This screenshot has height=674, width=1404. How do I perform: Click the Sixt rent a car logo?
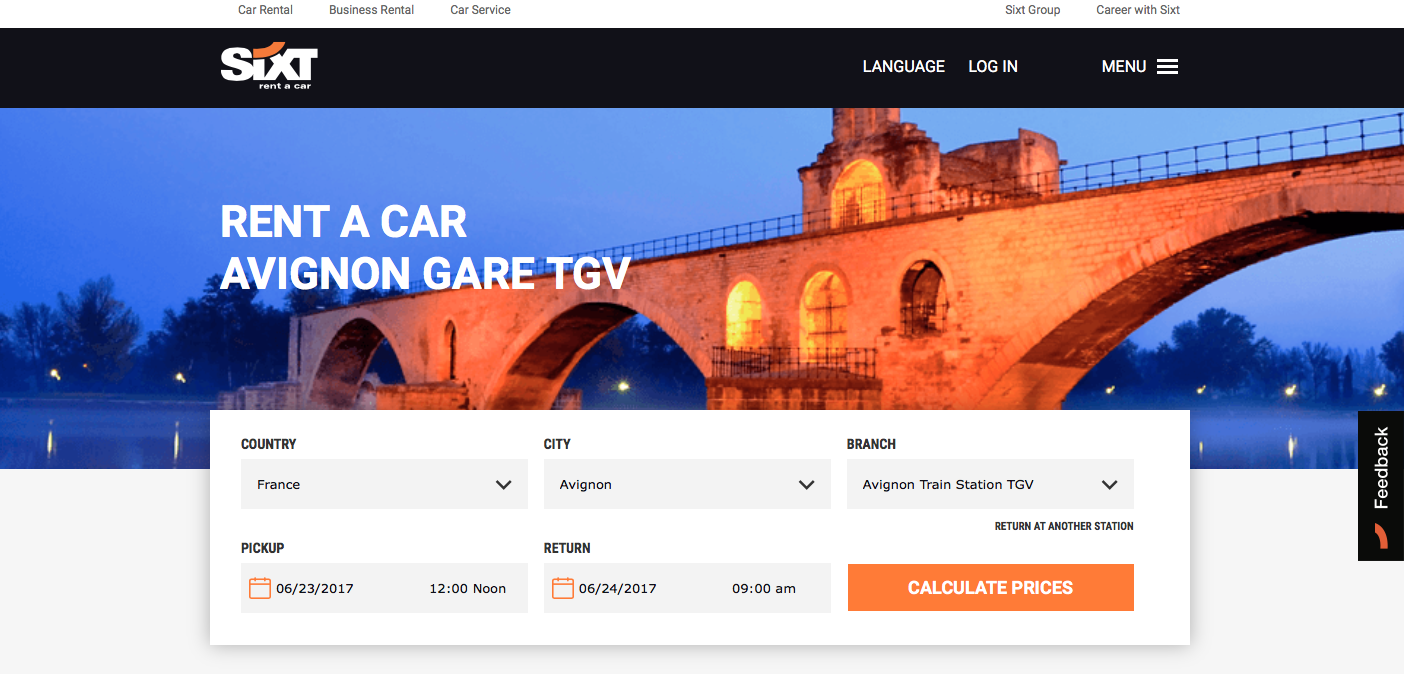pyautogui.click(x=269, y=67)
